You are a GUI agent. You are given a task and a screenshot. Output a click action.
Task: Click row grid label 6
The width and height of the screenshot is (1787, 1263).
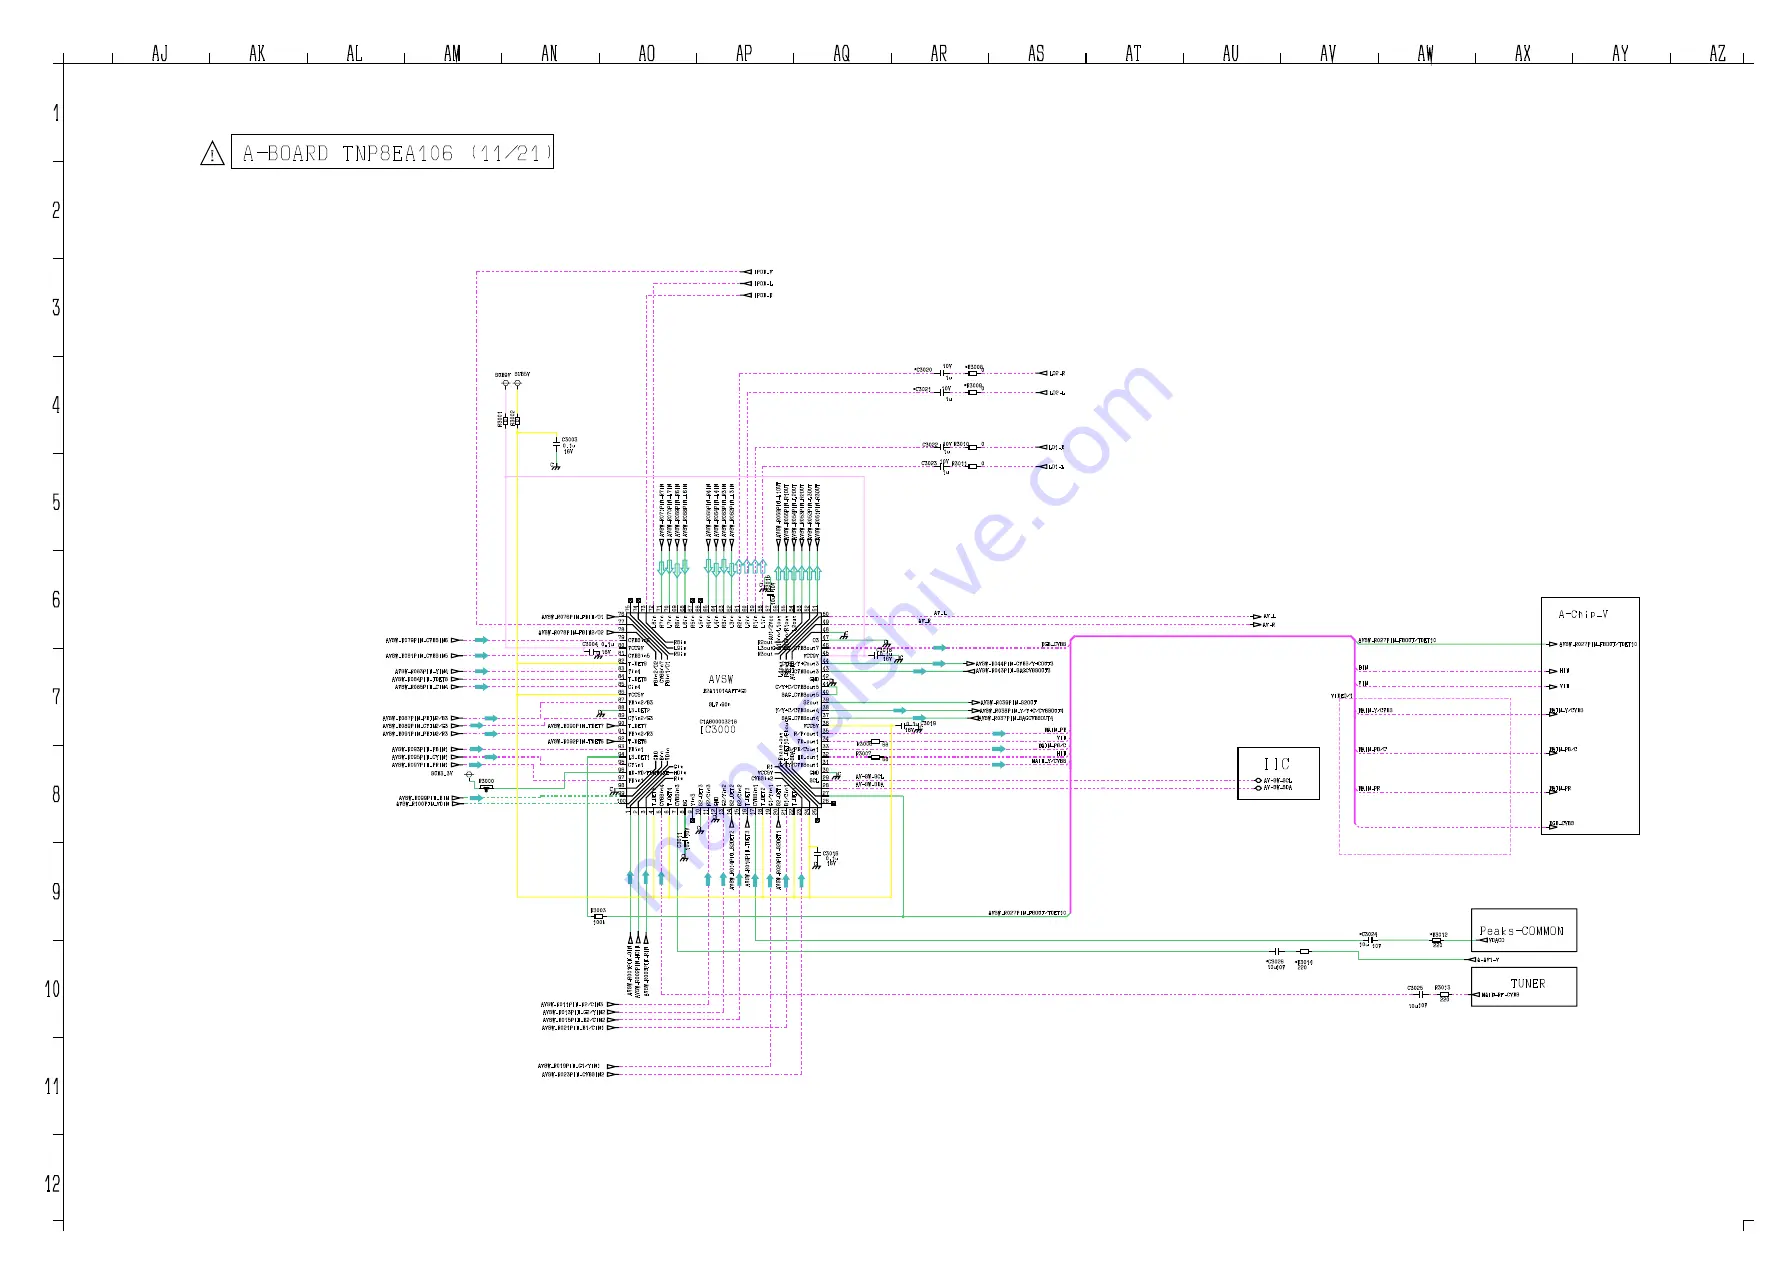56,599
